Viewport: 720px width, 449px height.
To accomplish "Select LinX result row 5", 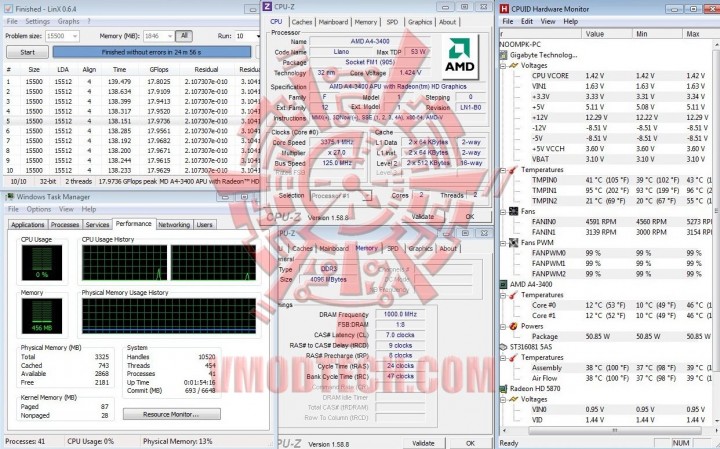I will tap(131, 121).
